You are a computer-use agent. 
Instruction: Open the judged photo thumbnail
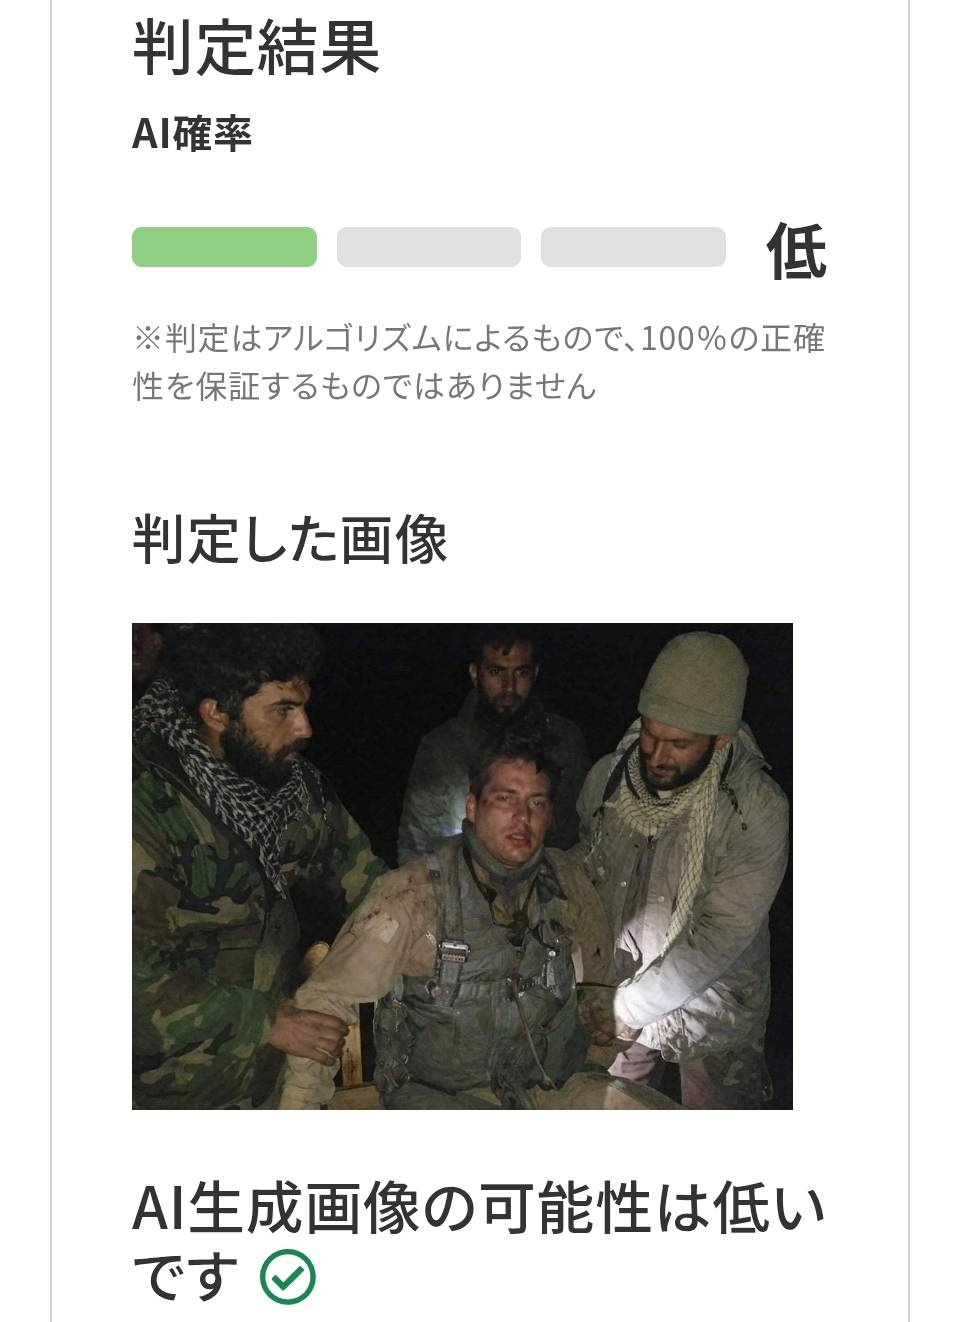click(x=462, y=866)
